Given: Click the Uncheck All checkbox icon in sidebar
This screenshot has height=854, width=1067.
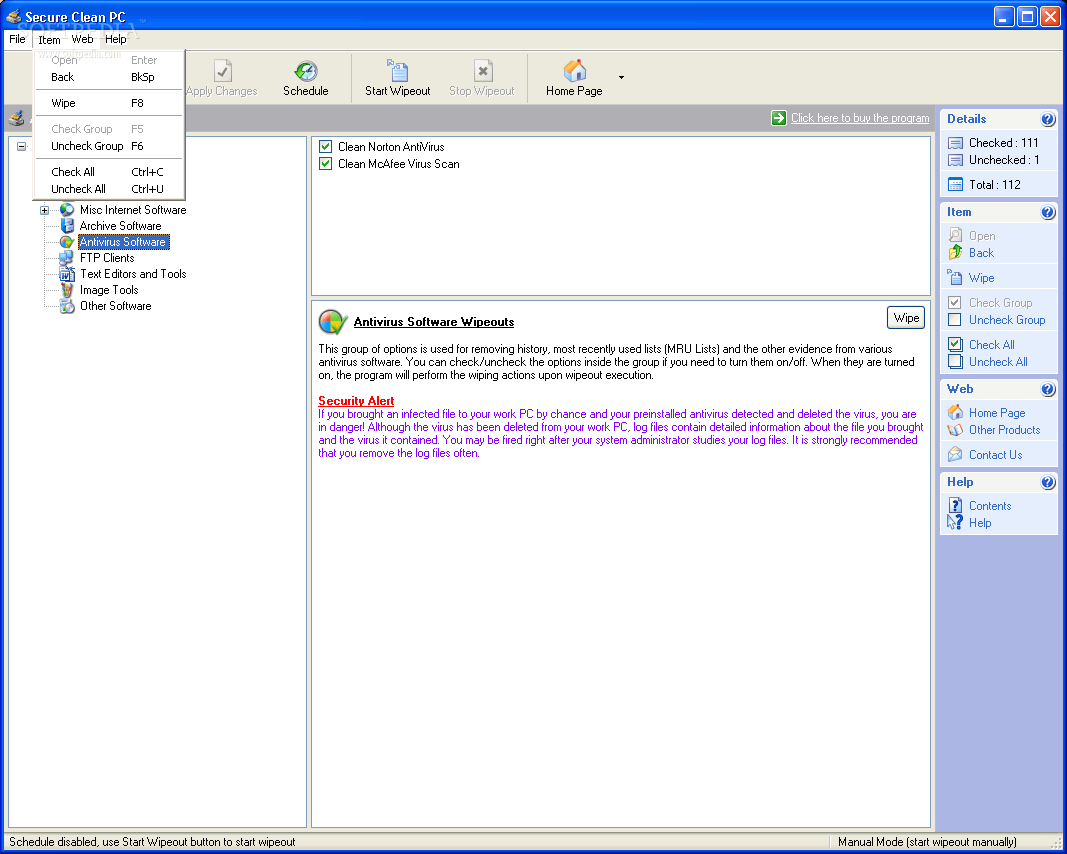Looking at the screenshot, I should click(x=955, y=362).
